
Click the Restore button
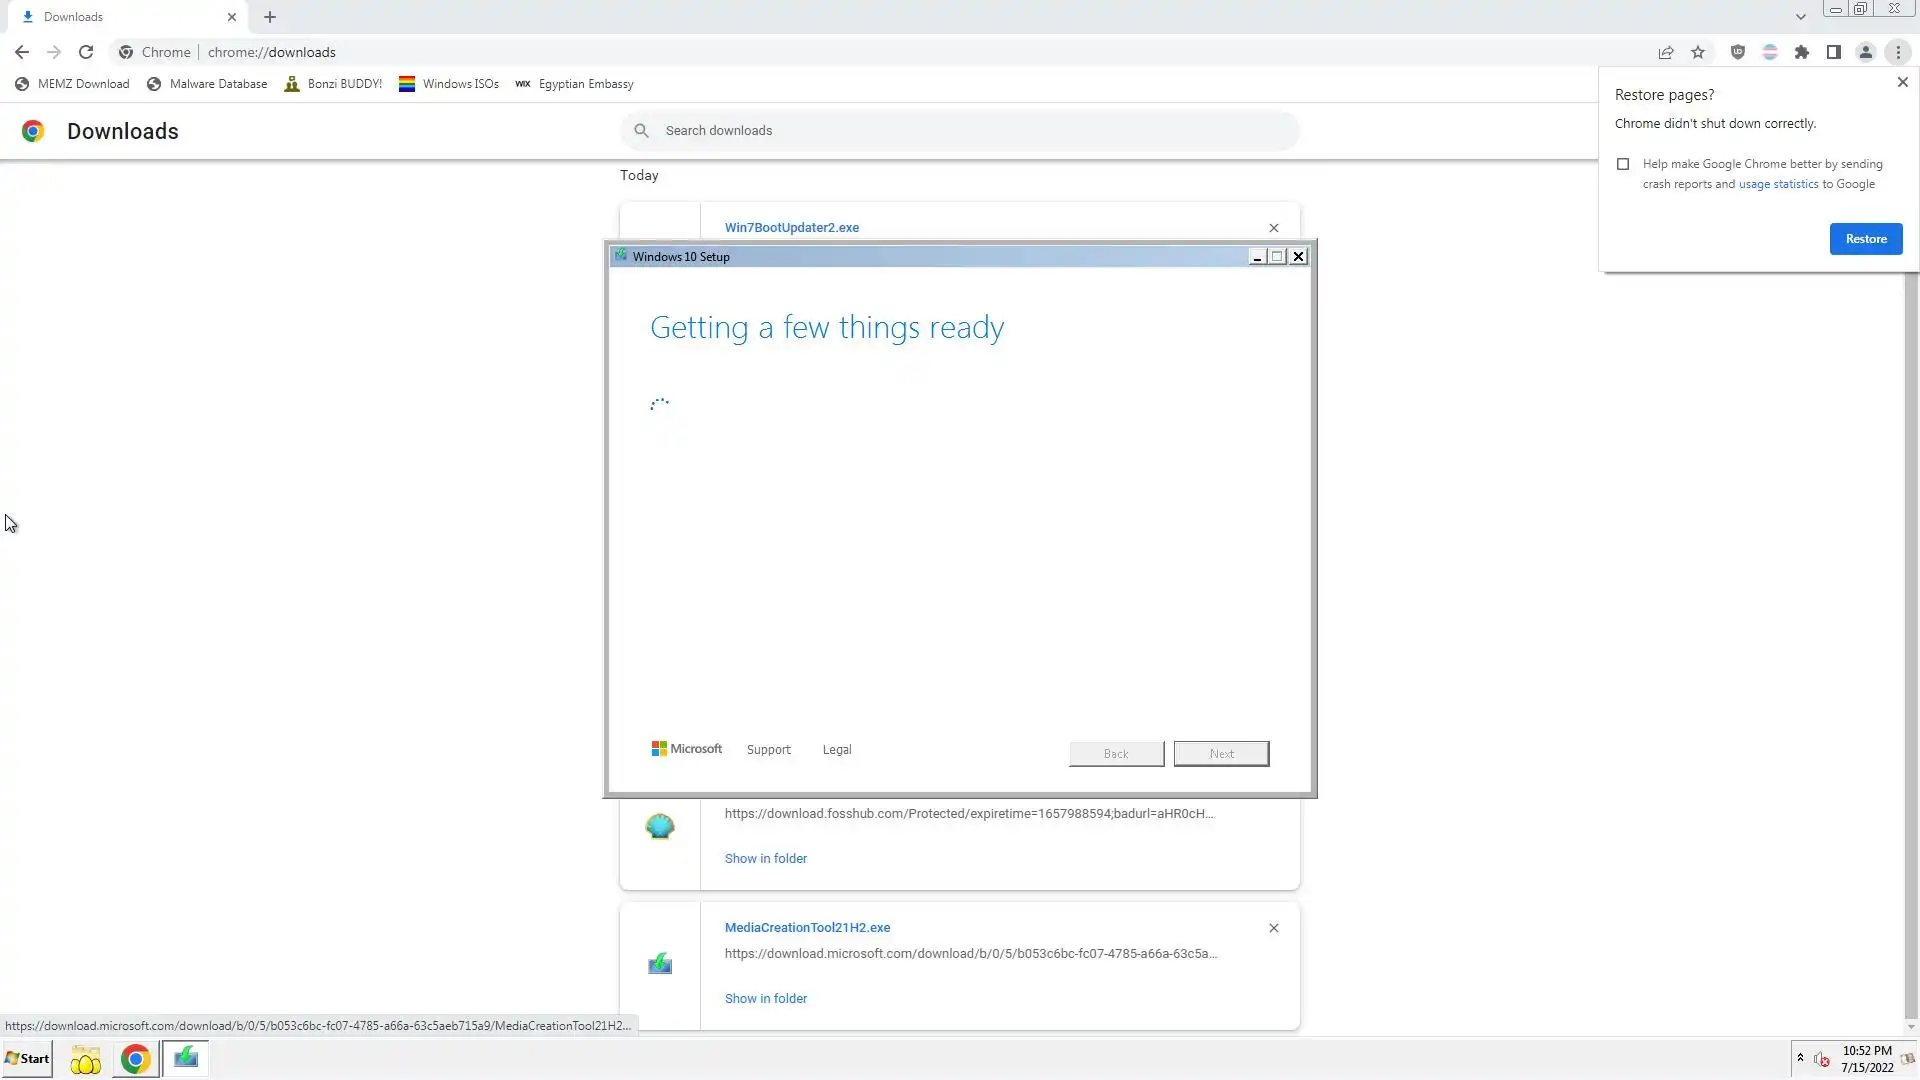tap(1866, 239)
